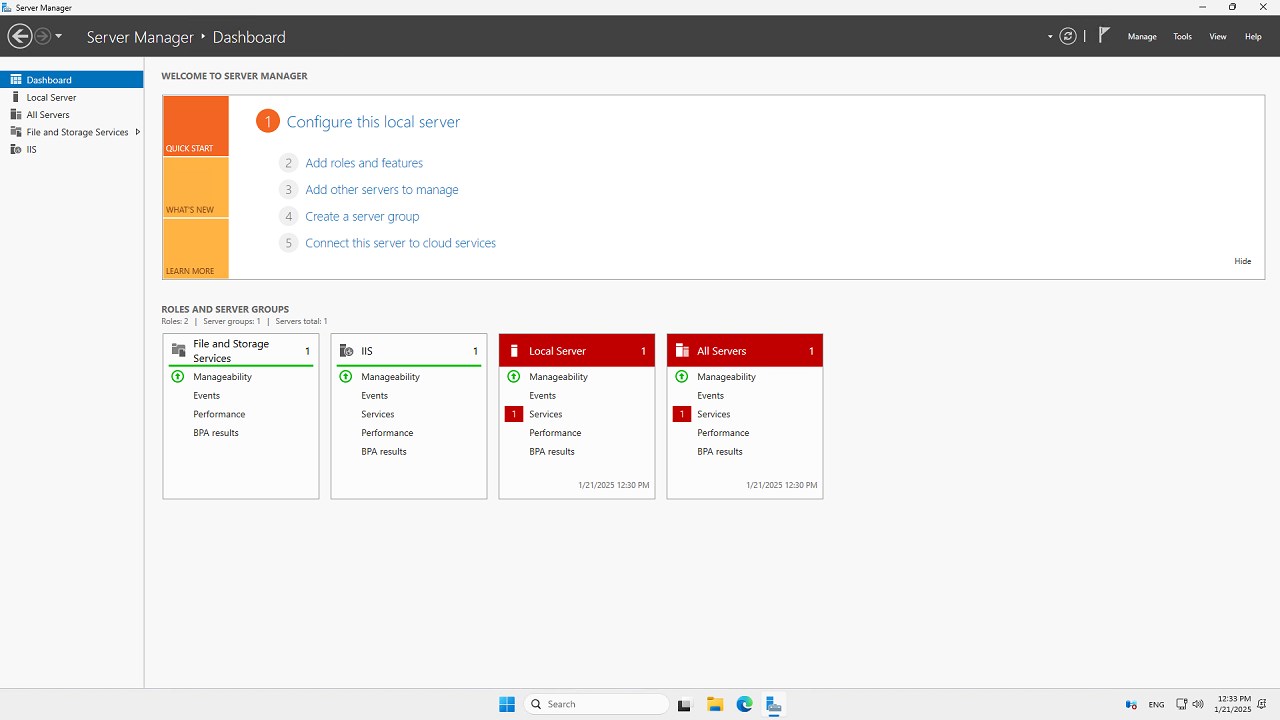
Task: Click the Server Manager taskbar icon
Action: tap(774, 704)
